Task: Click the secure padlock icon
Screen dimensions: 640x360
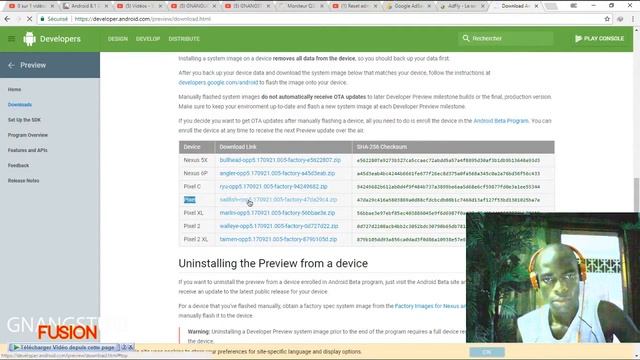Action: [42, 19]
